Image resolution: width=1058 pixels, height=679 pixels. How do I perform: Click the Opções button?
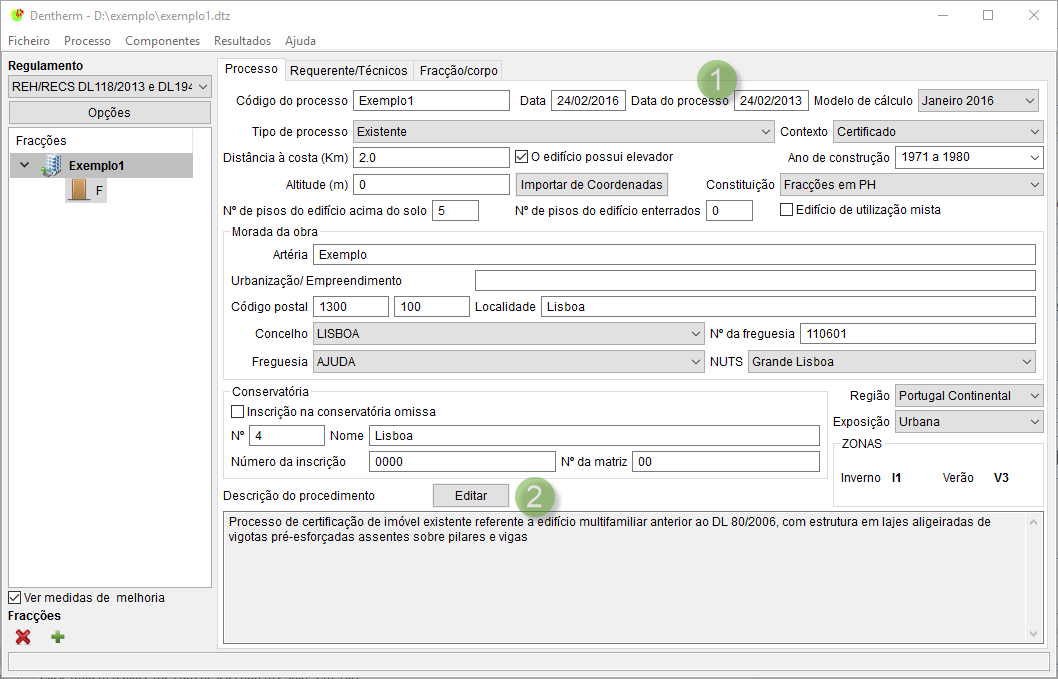tap(110, 113)
